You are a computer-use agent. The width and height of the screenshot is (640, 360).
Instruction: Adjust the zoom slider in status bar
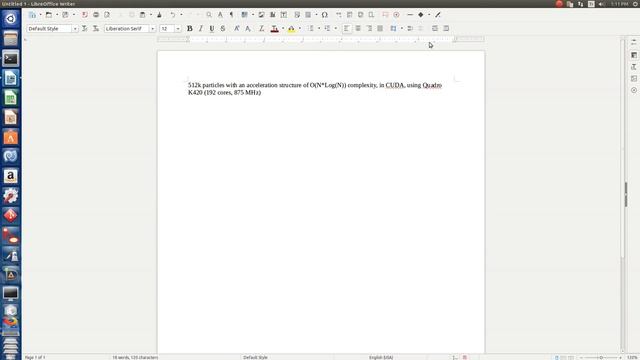[x=601, y=358]
